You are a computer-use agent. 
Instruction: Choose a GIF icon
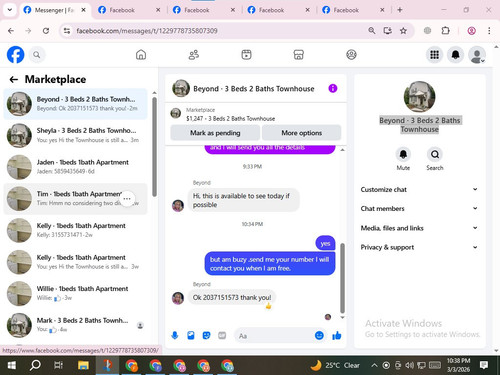pos(222,335)
